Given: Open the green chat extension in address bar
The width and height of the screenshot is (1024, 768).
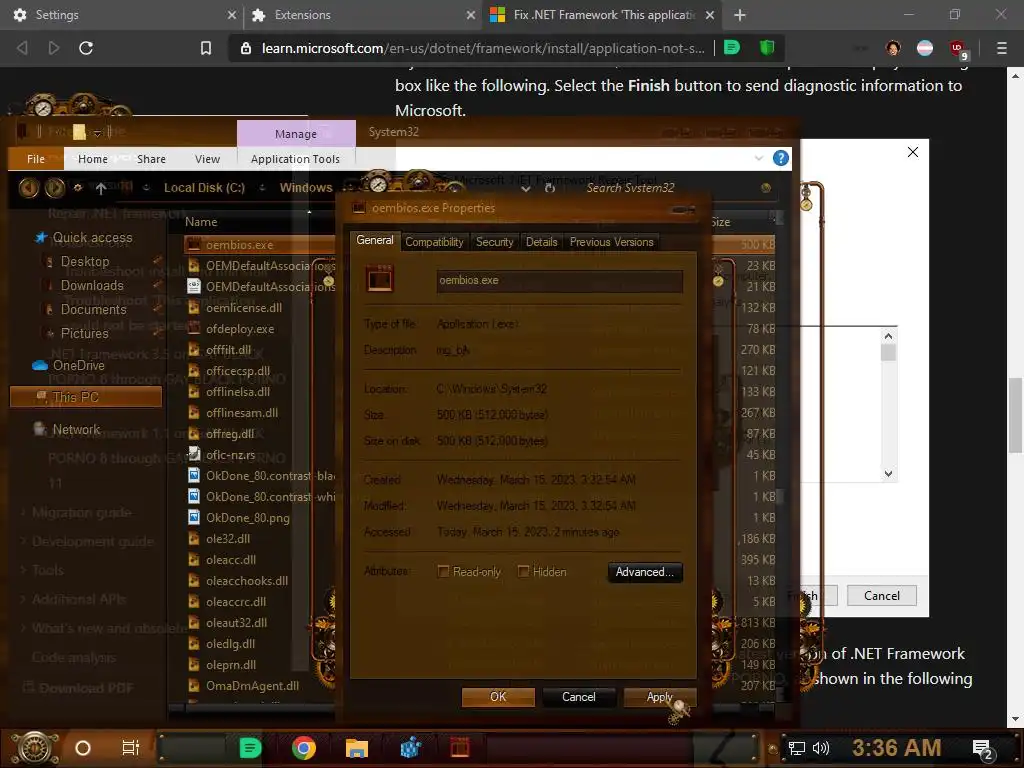Looking at the screenshot, I should pos(732,48).
